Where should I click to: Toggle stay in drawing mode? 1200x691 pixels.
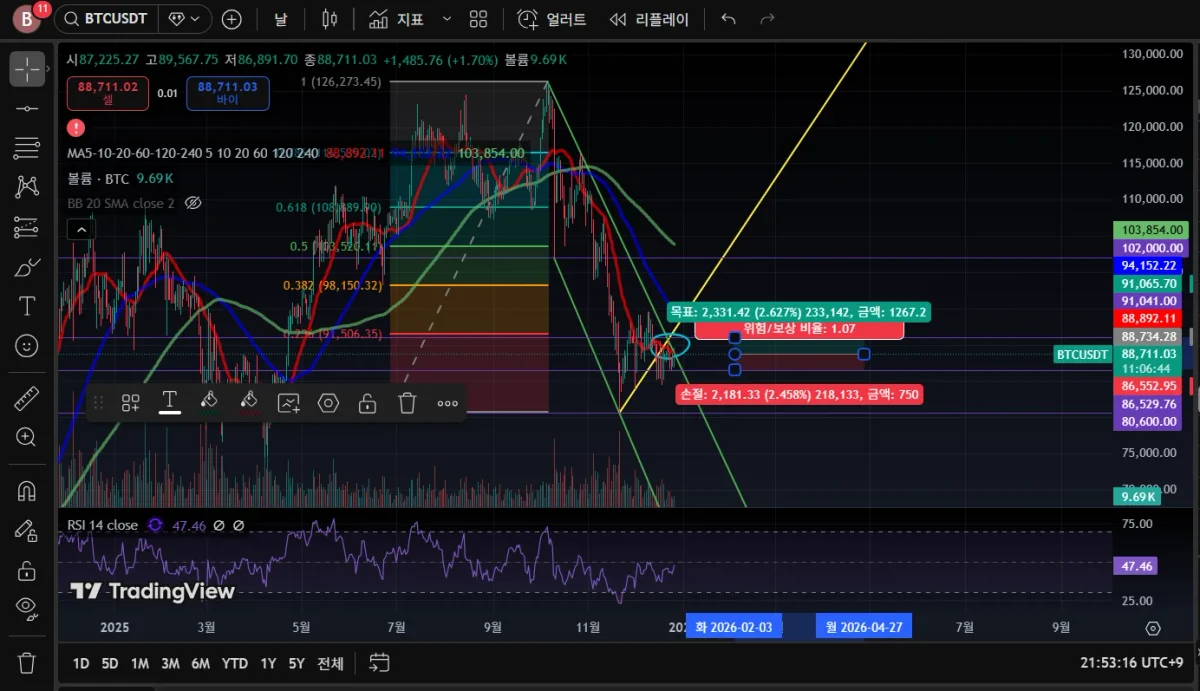click(x=27, y=531)
